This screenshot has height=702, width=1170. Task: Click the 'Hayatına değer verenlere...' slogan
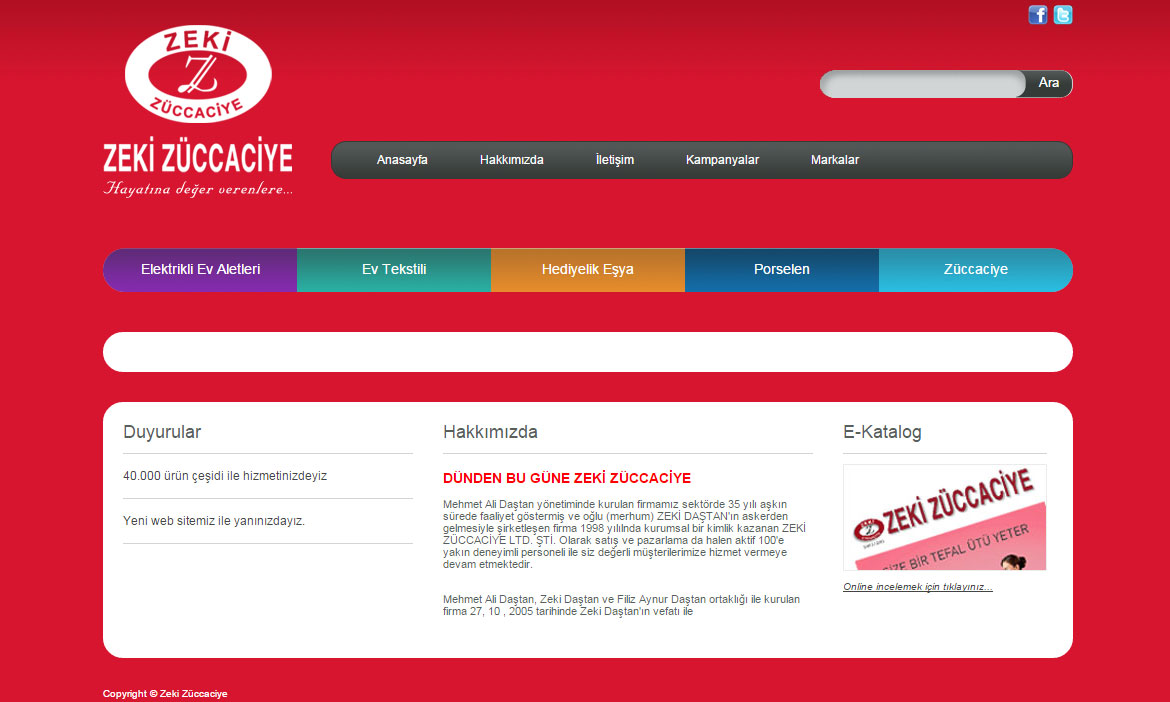(198, 189)
